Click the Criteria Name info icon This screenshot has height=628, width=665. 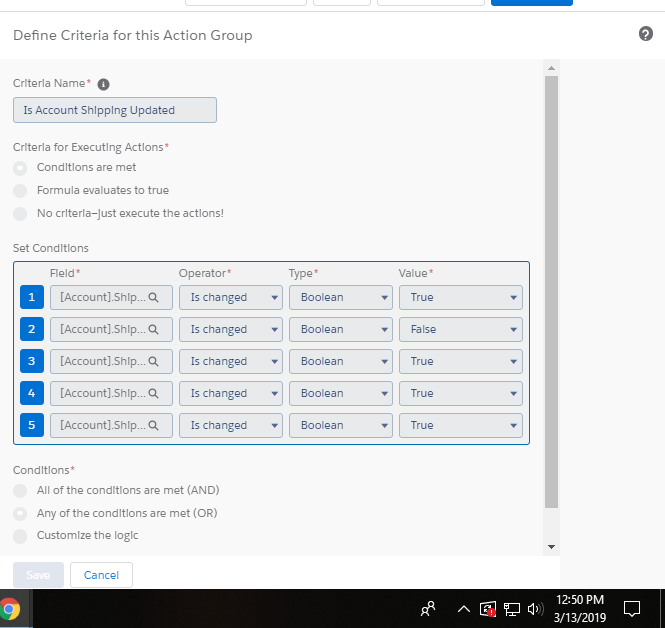click(104, 85)
